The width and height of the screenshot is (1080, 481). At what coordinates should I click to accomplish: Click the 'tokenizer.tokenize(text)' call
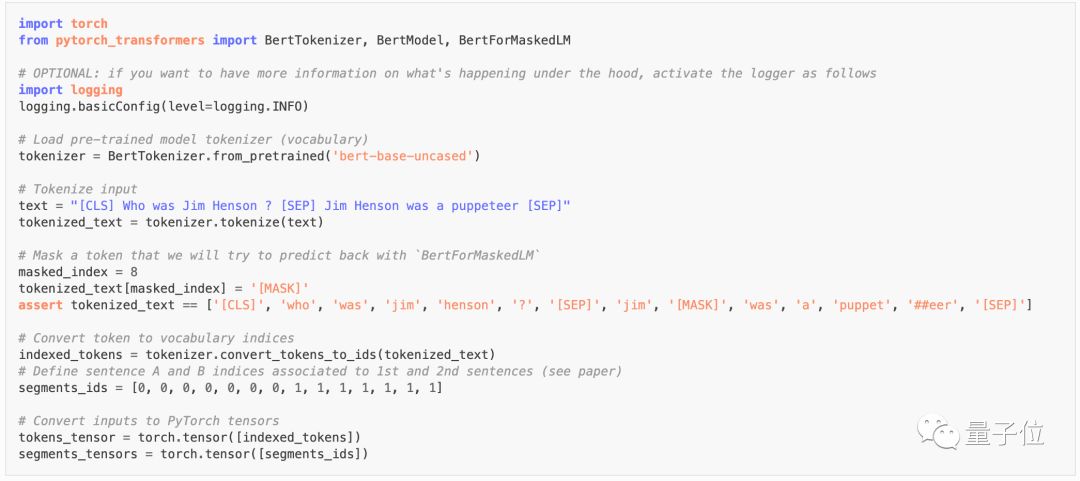click(x=235, y=222)
